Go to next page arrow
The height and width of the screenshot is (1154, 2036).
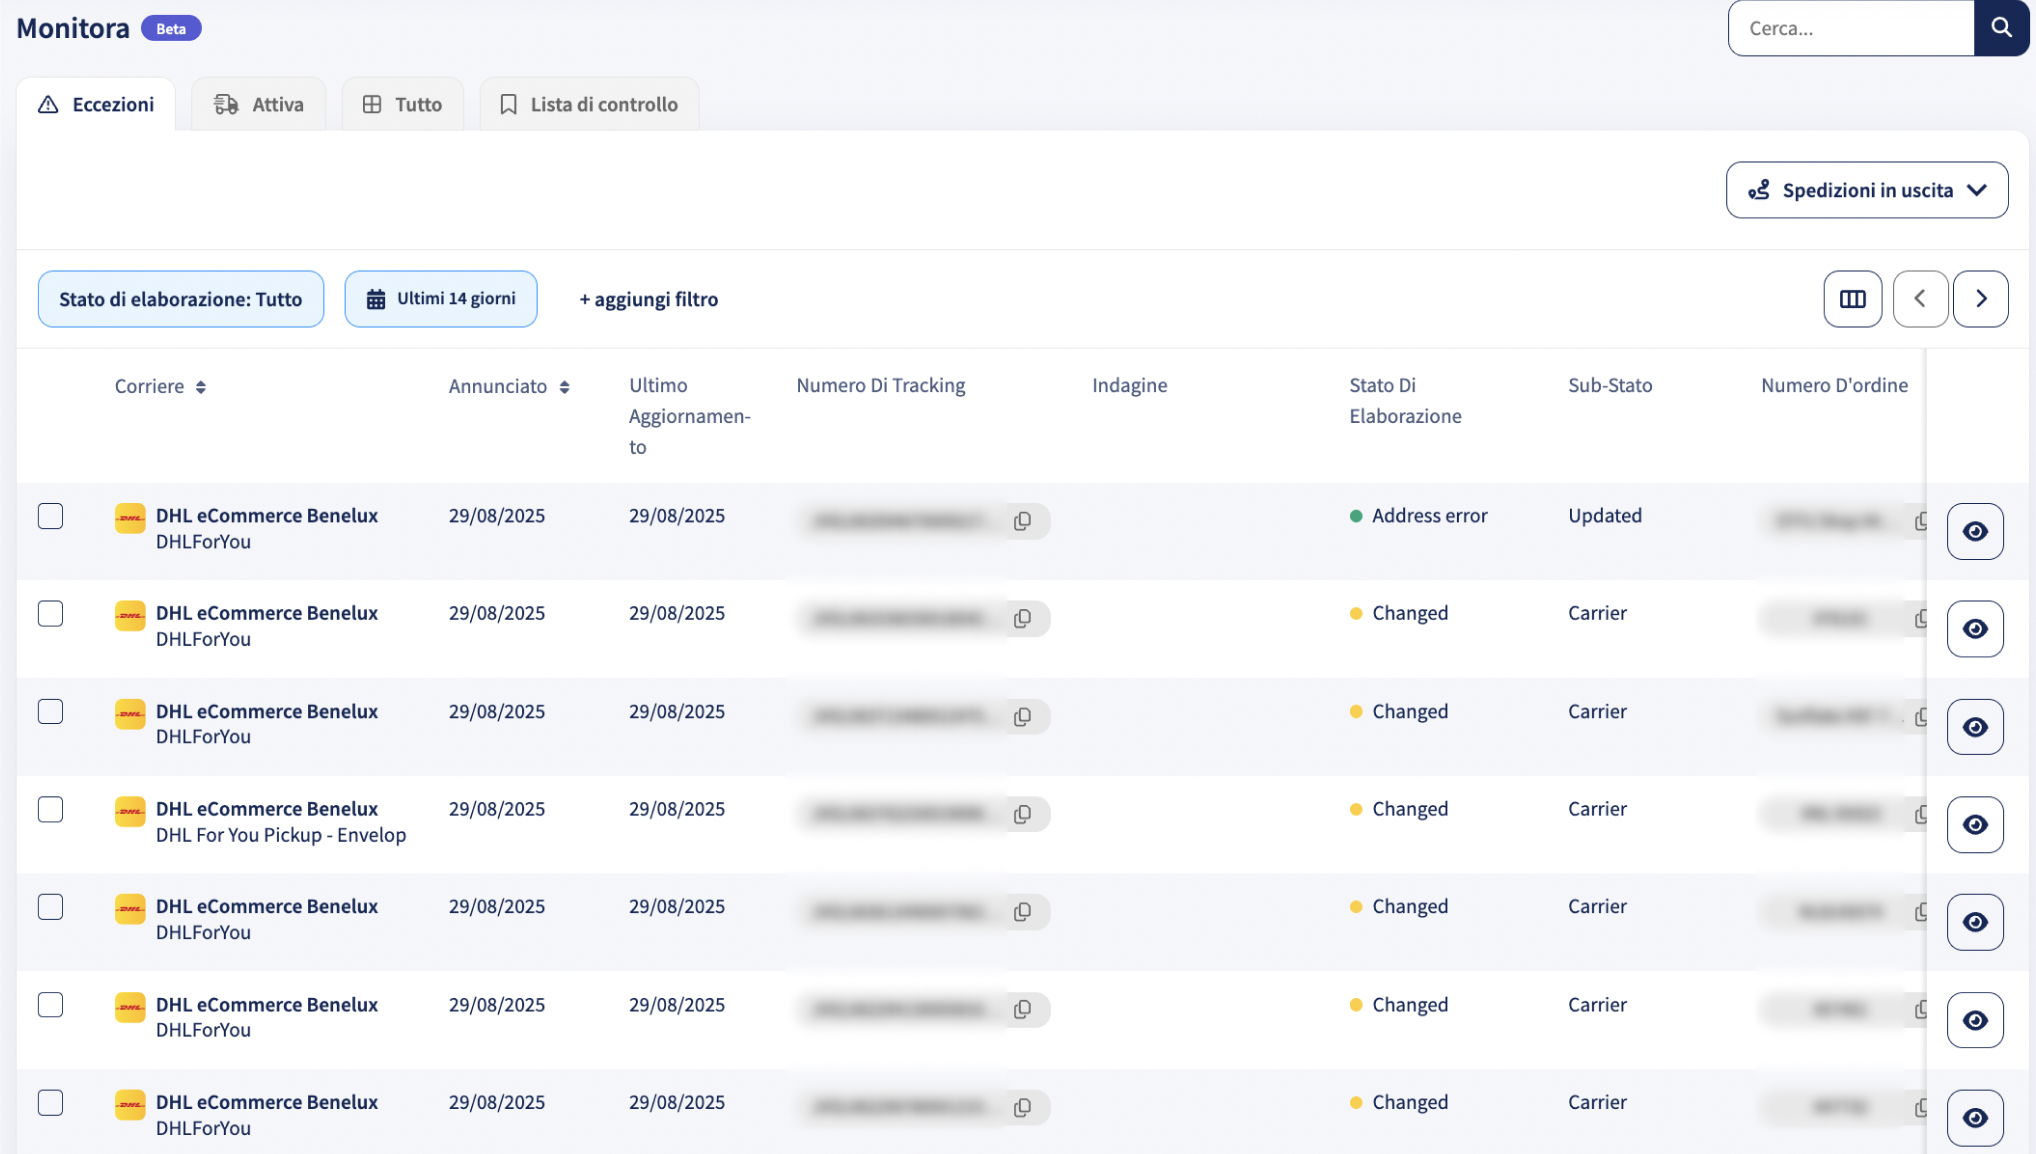click(x=1981, y=299)
